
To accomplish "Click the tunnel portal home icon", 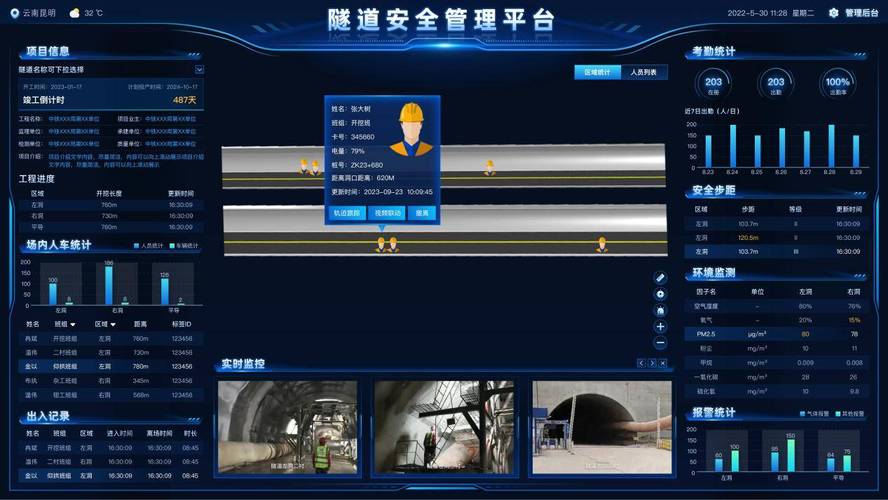I will (x=660, y=310).
